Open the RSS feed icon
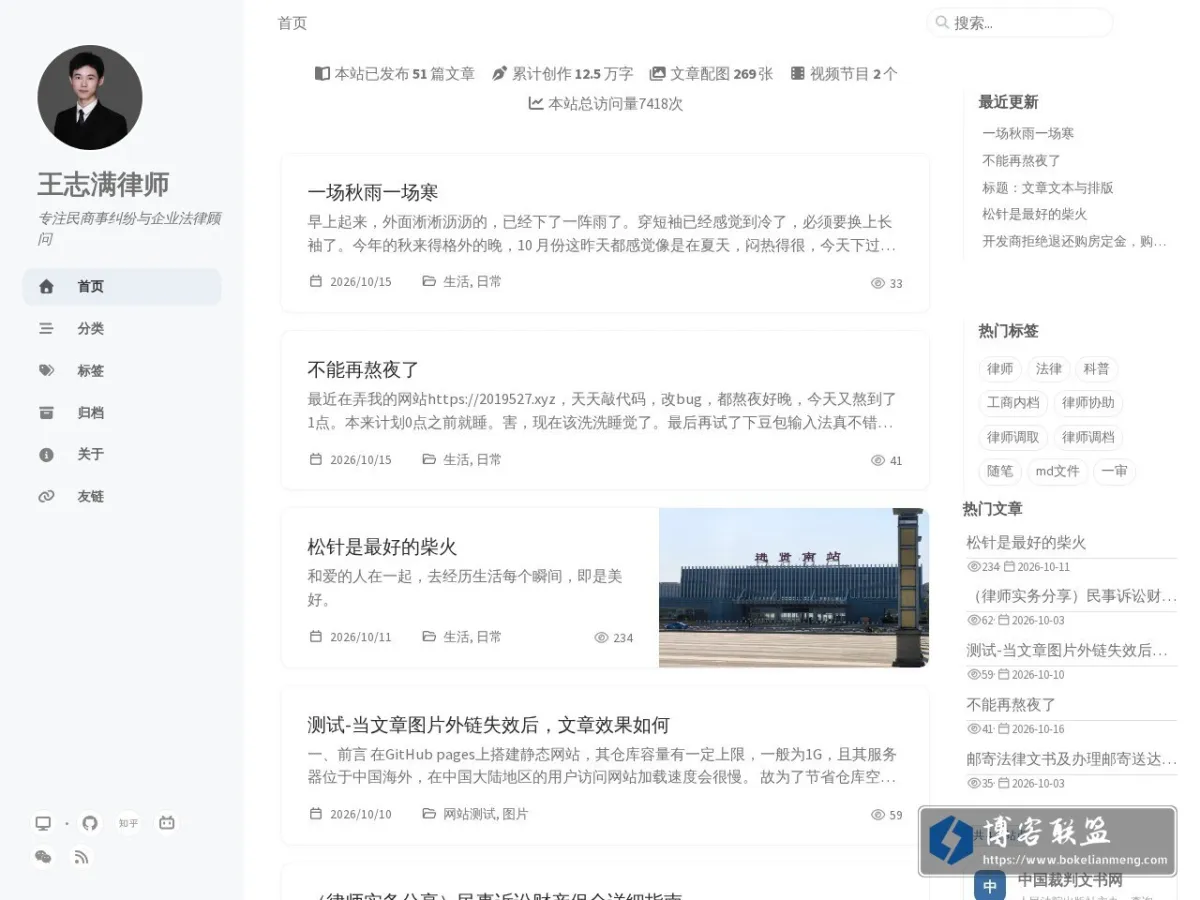Screen dimensions: 1200x900 [x=82, y=857]
